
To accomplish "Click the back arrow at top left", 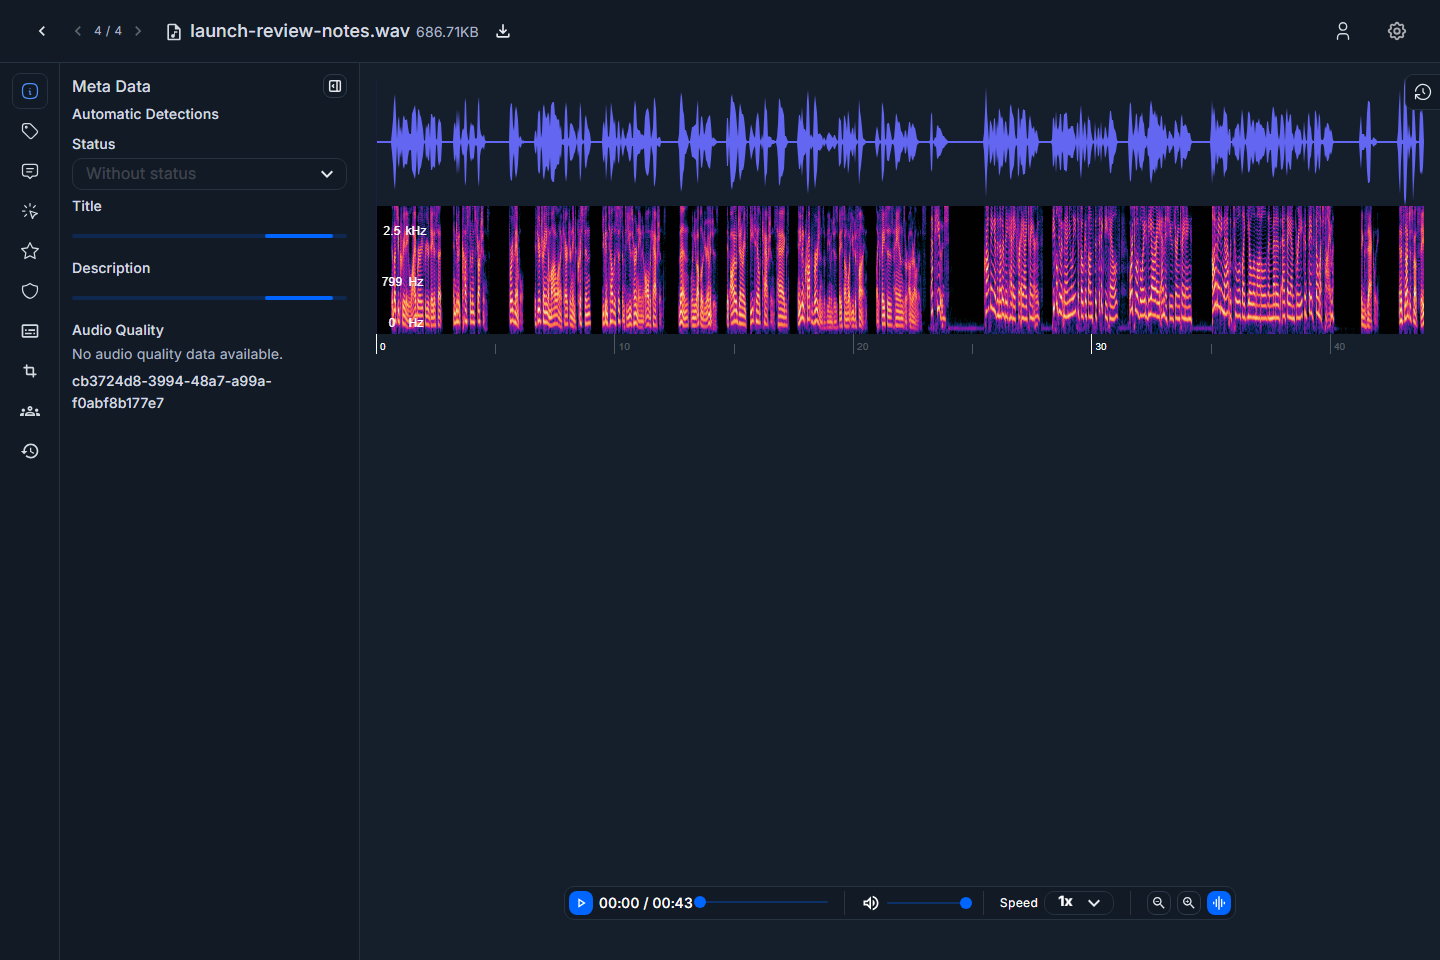I will point(42,31).
